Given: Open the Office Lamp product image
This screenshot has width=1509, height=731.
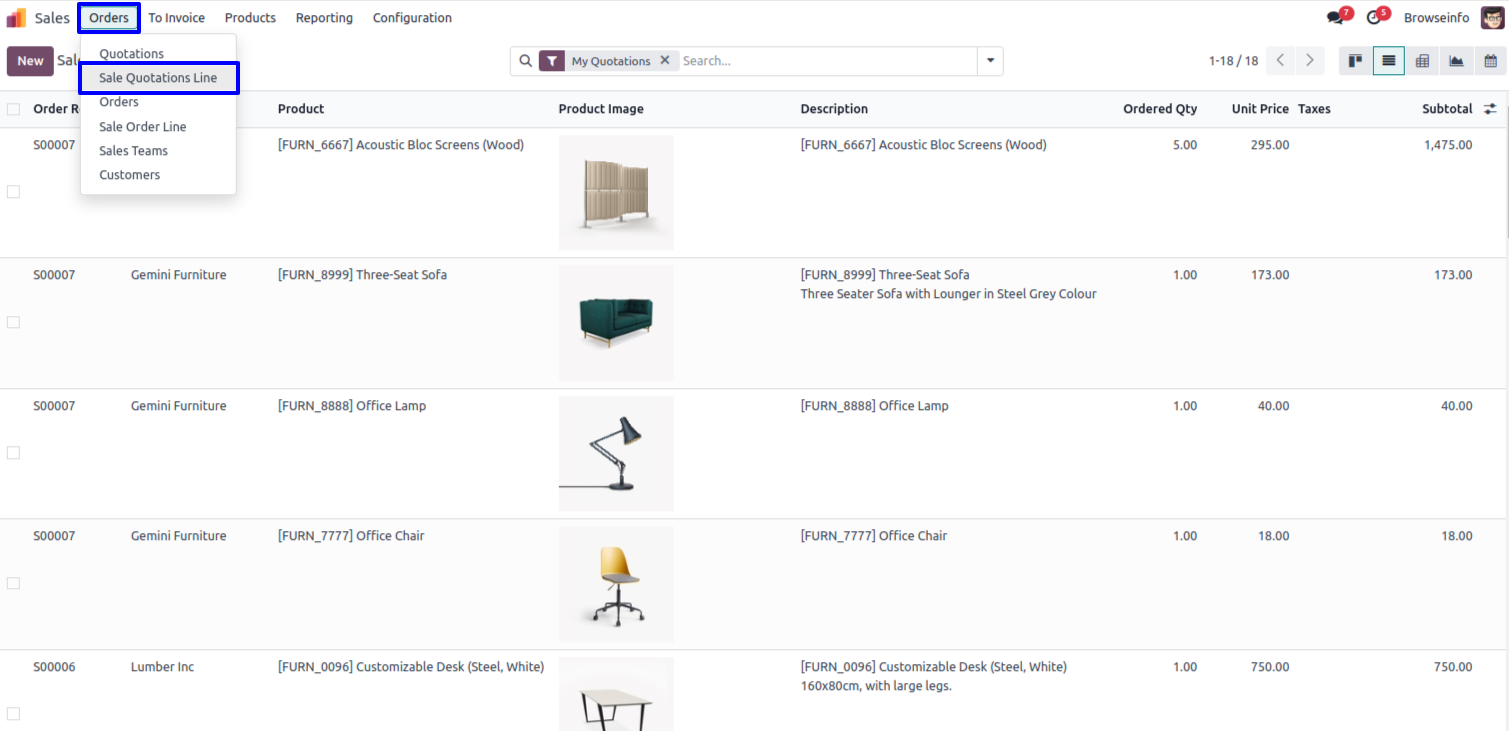Looking at the screenshot, I should click(x=616, y=453).
